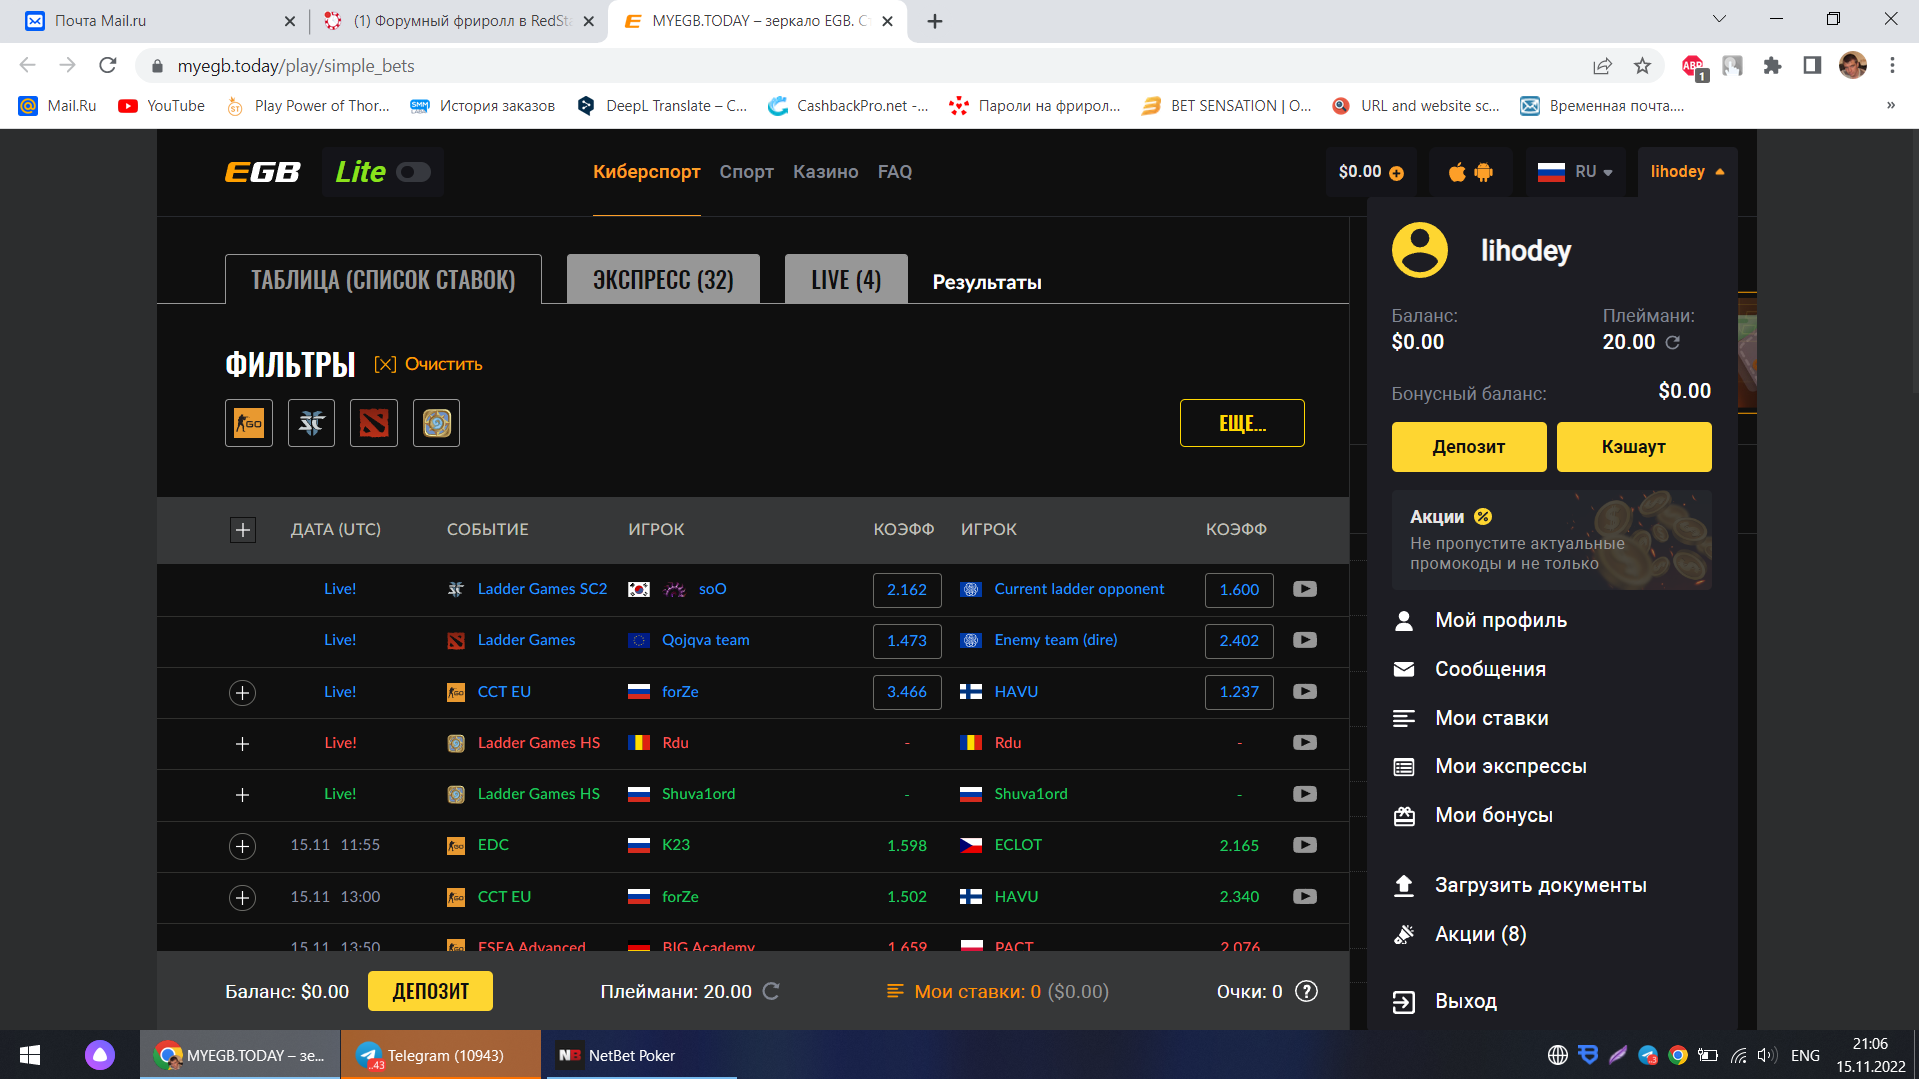Open the Казино section
The image size is (1919, 1079).
click(825, 172)
